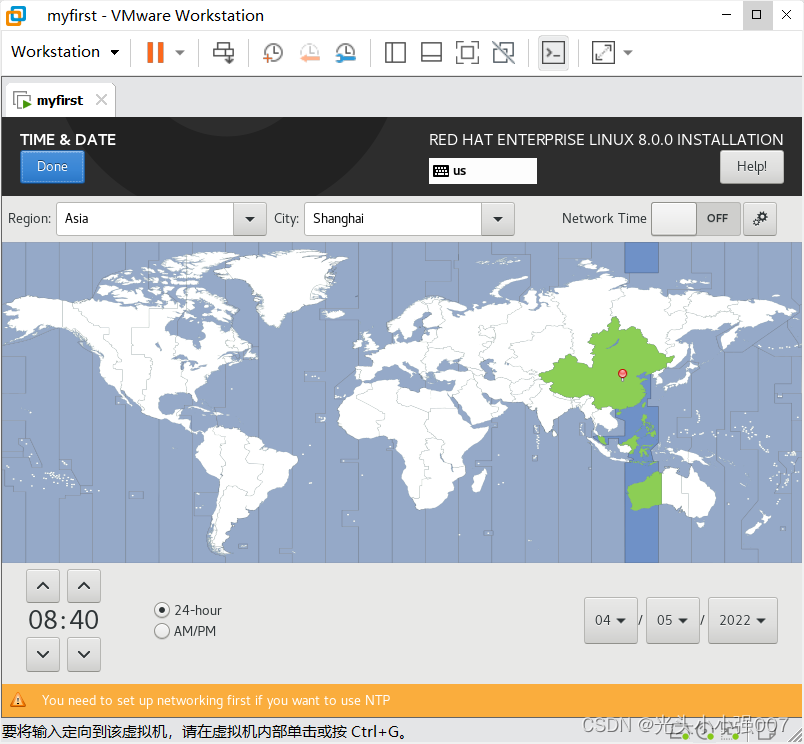The image size is (804, 744).
Task: Open the month dropdown showing 04
Action: (611, 620)
